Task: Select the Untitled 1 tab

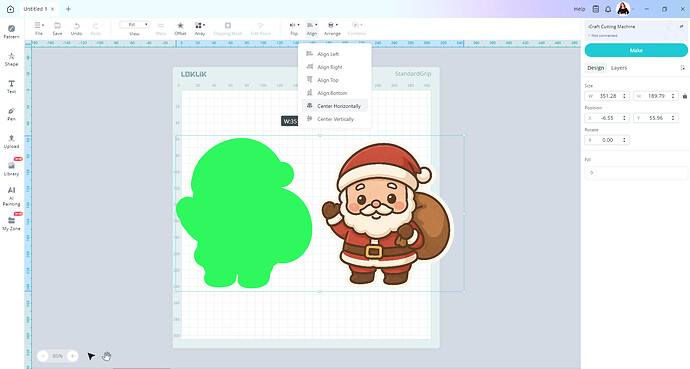Action: point(35,9)
